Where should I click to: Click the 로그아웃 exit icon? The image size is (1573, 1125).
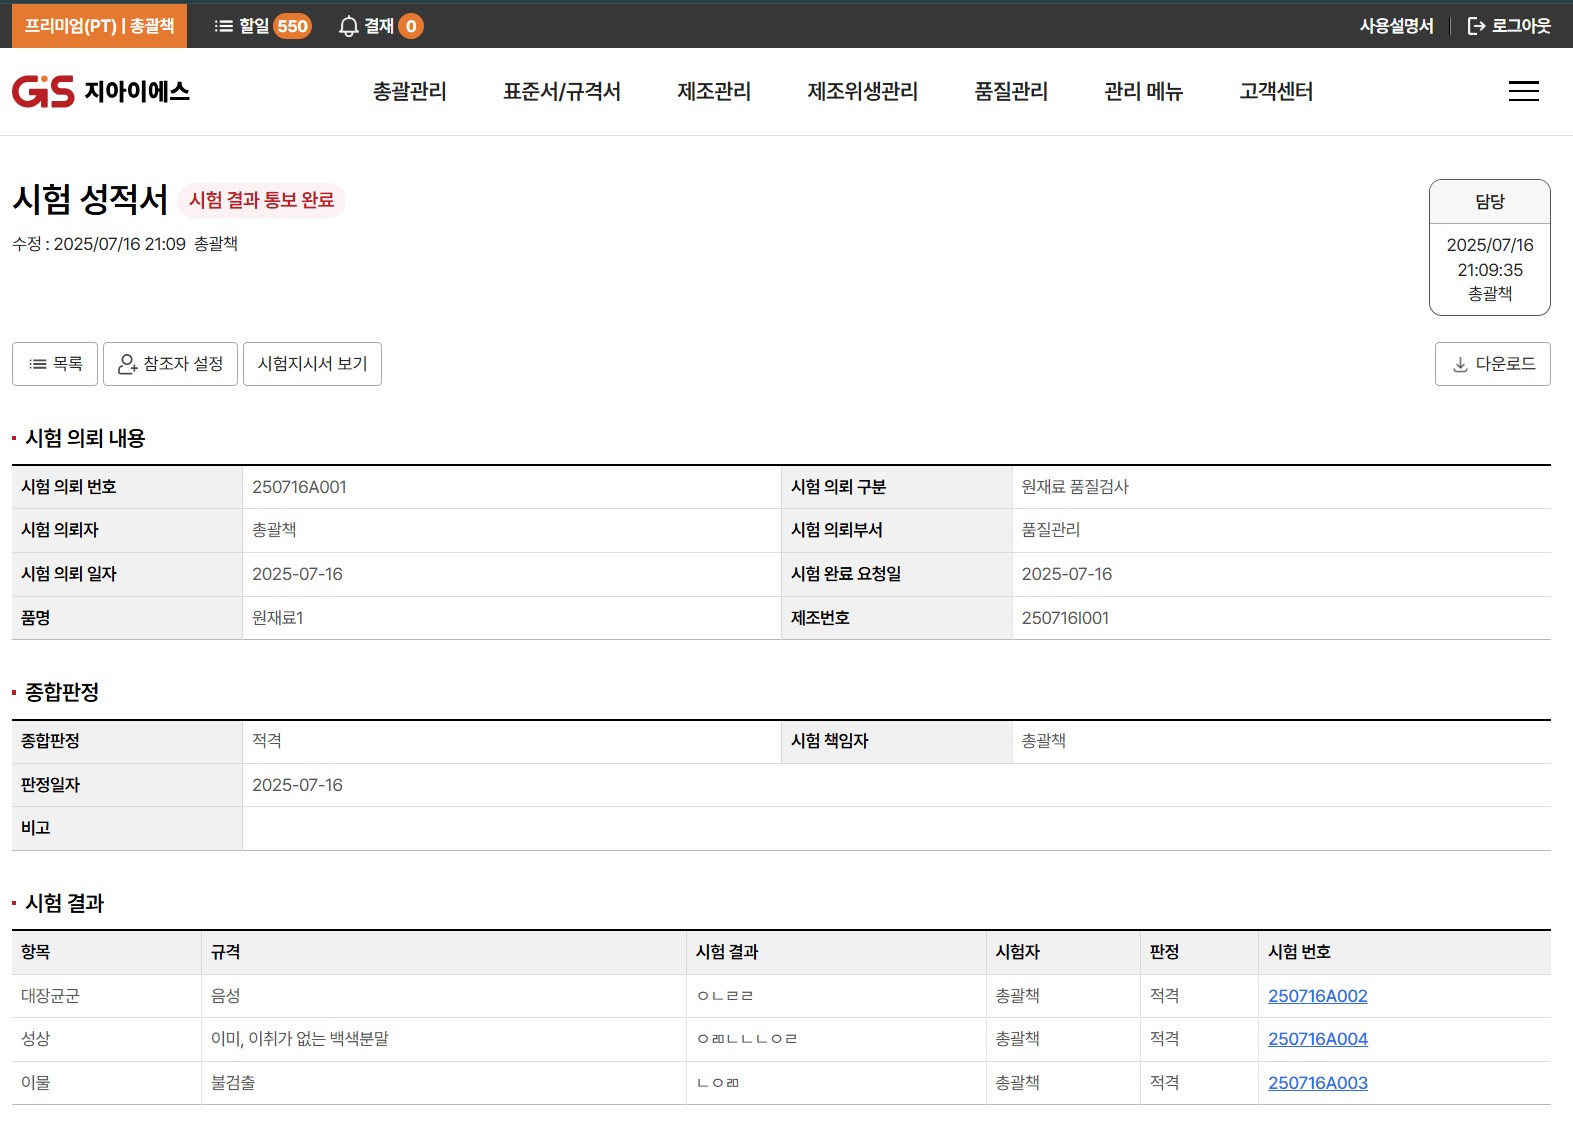pyautogui.click(x=1476, y=26)
